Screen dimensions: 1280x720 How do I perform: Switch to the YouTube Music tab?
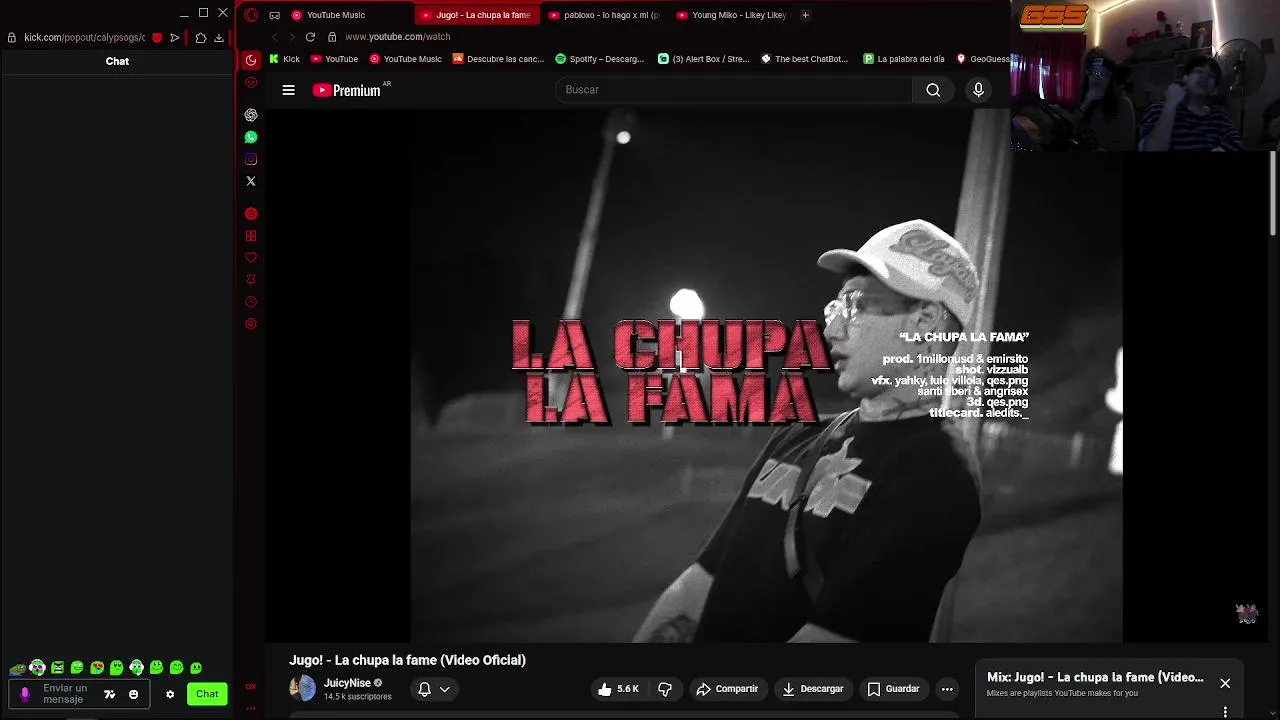coord(335,15)
